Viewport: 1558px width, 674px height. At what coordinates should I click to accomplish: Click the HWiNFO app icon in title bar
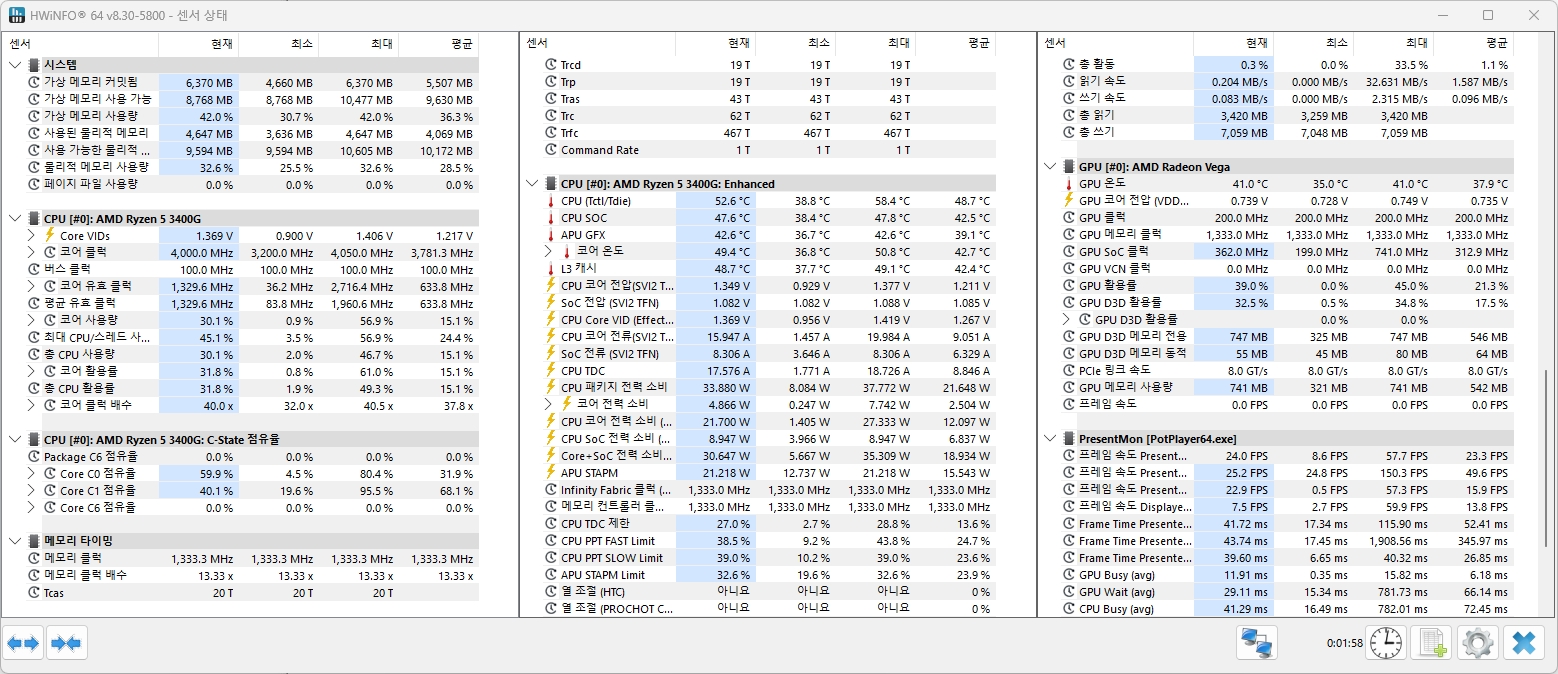pos(17,15)
